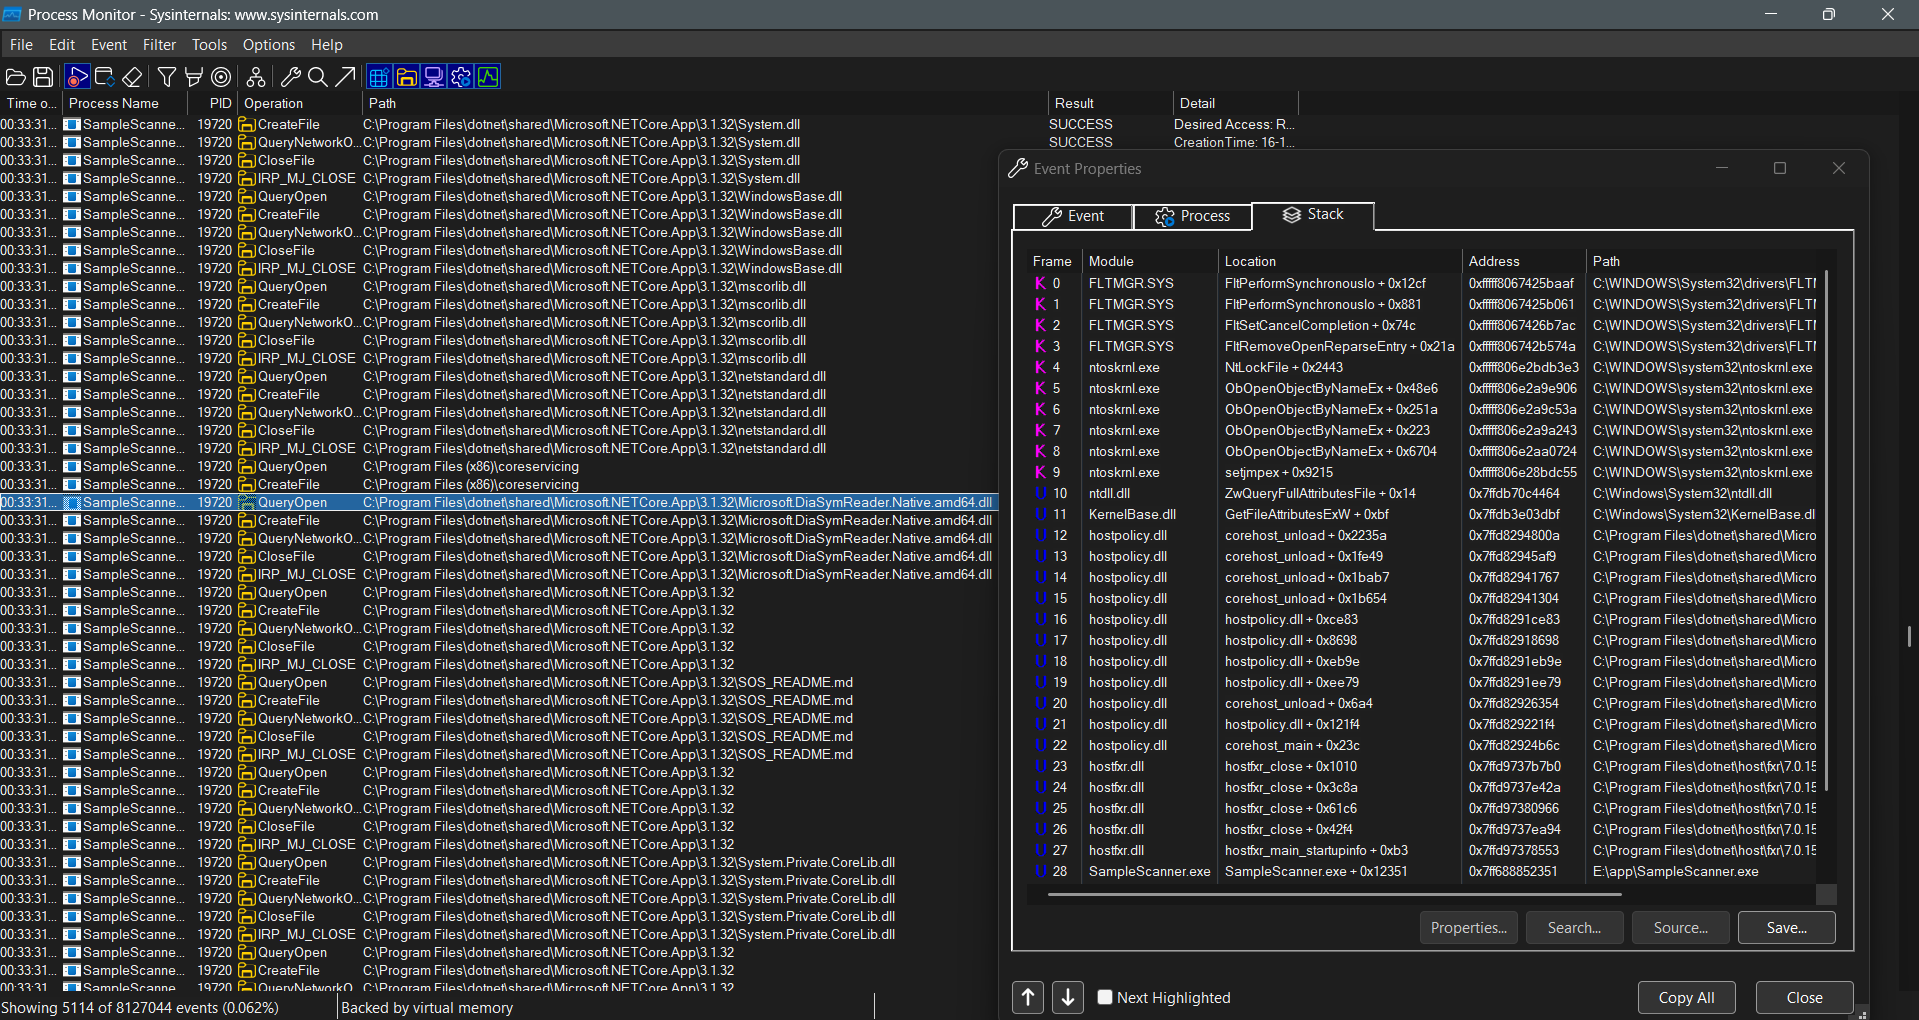Switch to the Event tab

(x=1073, y=216)
